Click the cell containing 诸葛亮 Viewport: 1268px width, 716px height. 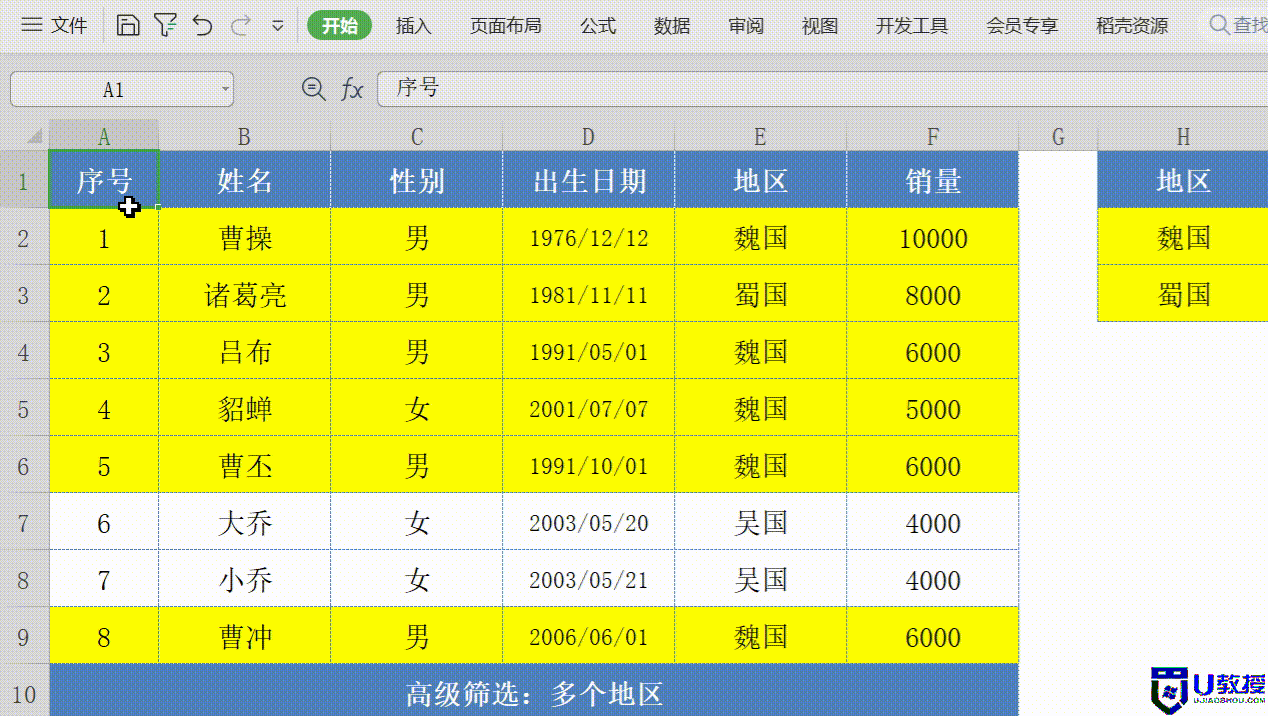[x=244, y=294]
